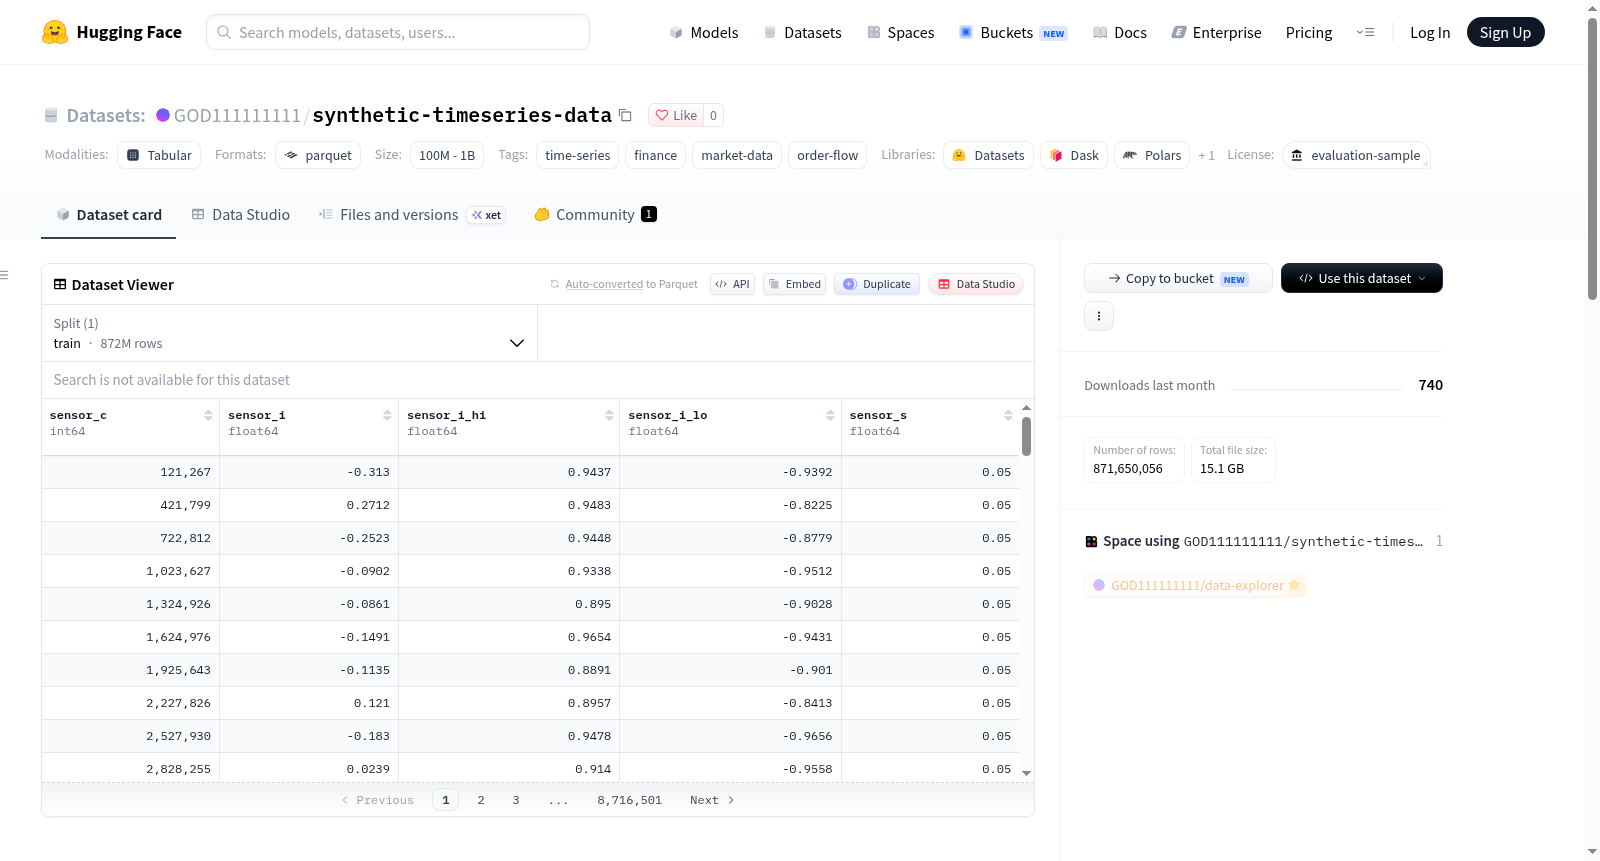Click the finance tag

click(x=655, y=155)
